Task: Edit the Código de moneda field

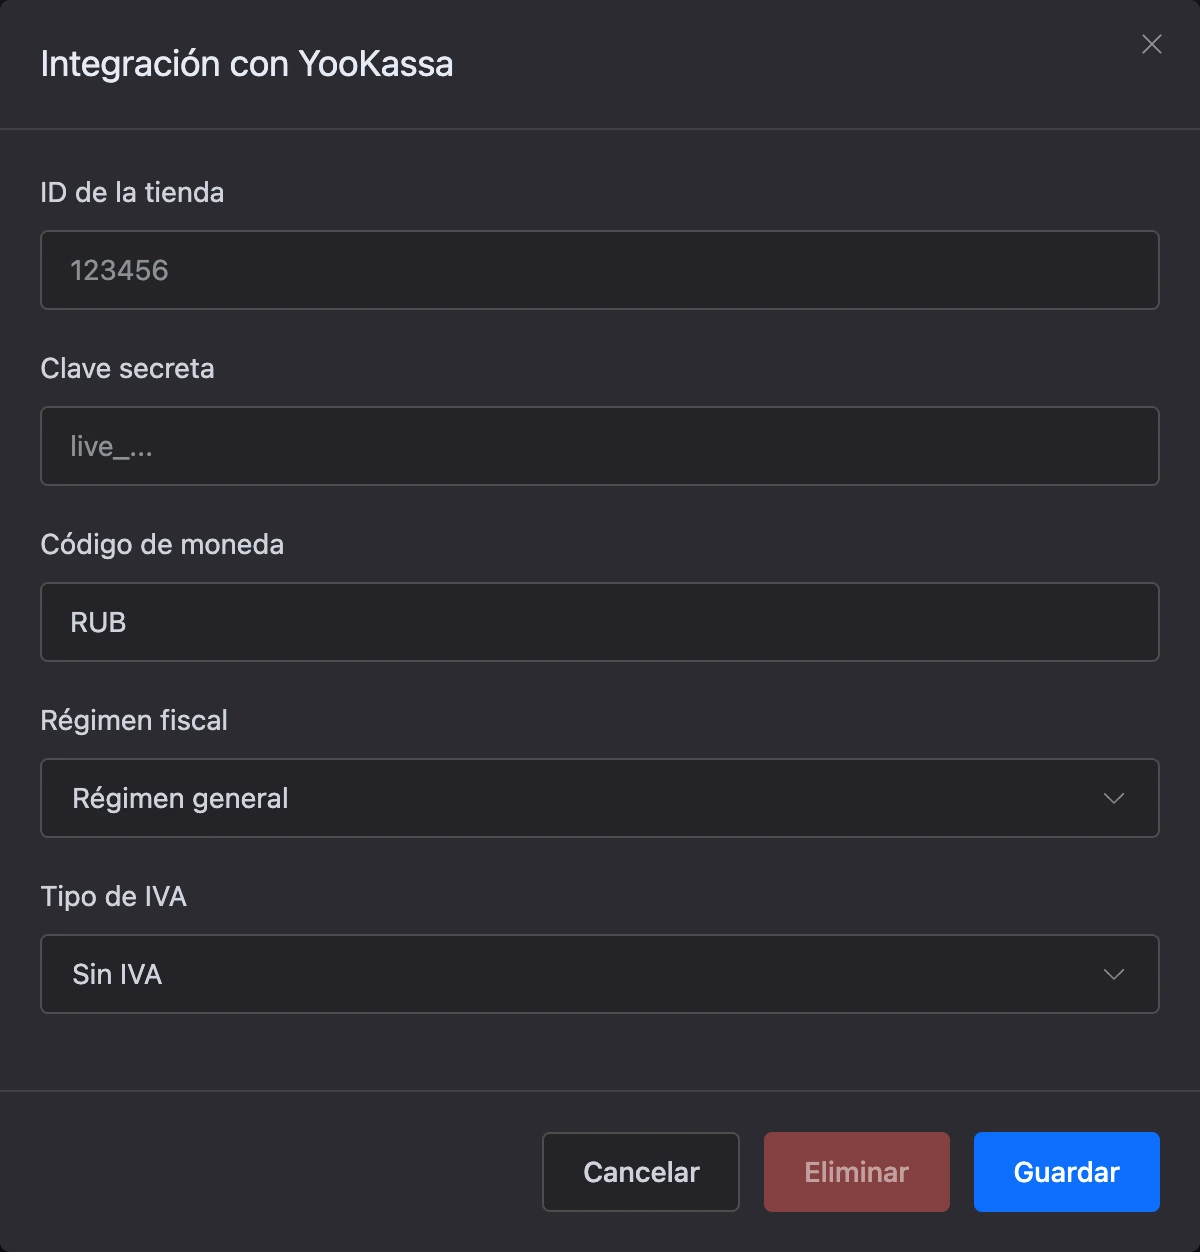Action: point(600,622)
